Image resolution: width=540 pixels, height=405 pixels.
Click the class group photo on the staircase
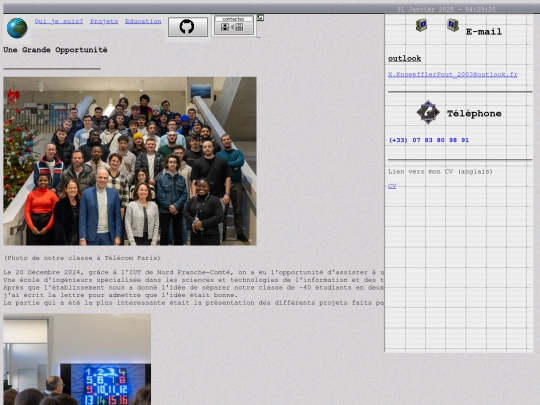click(130, 161)
